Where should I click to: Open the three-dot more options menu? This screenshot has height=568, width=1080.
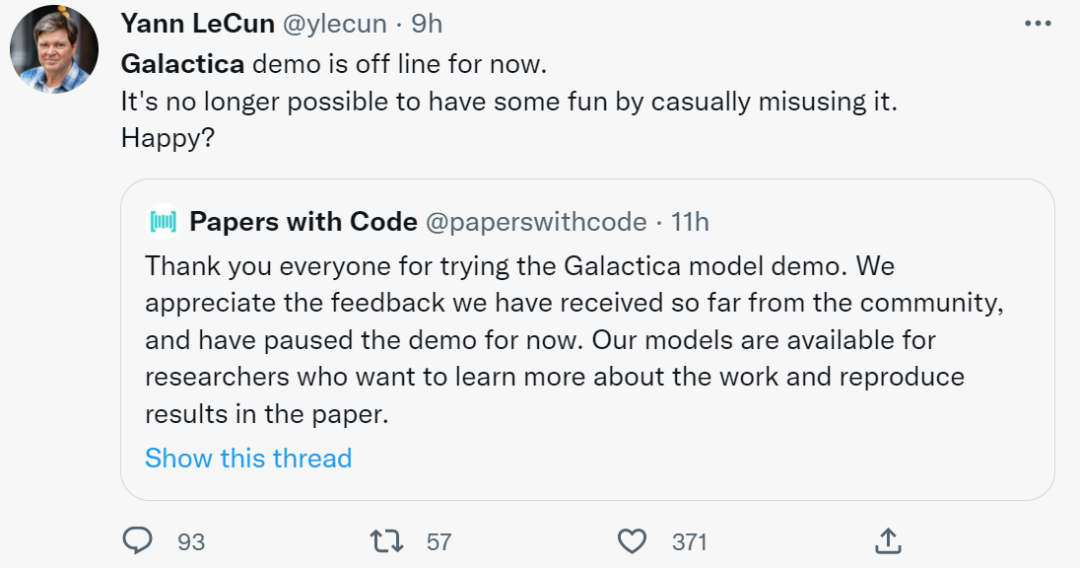click(1038, 24)
